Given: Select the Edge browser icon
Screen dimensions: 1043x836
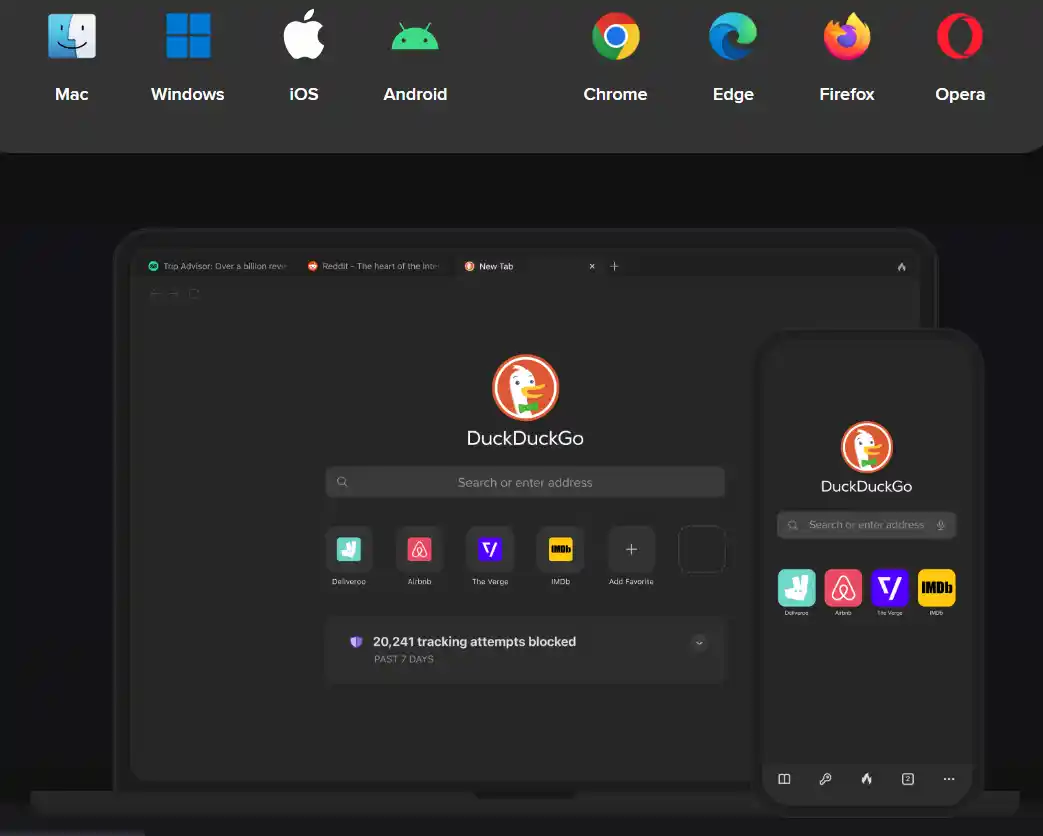Looking at the screenshot, I should pos(733,36).
